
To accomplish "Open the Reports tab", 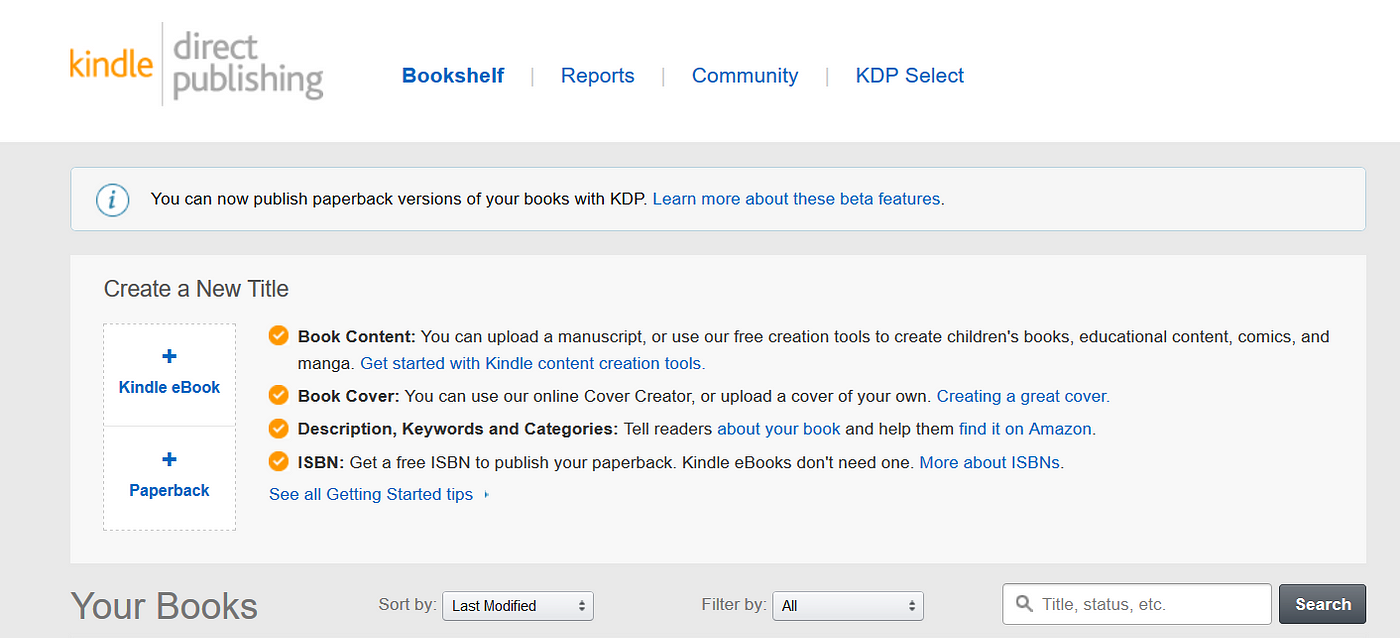I will pos(598,76).
